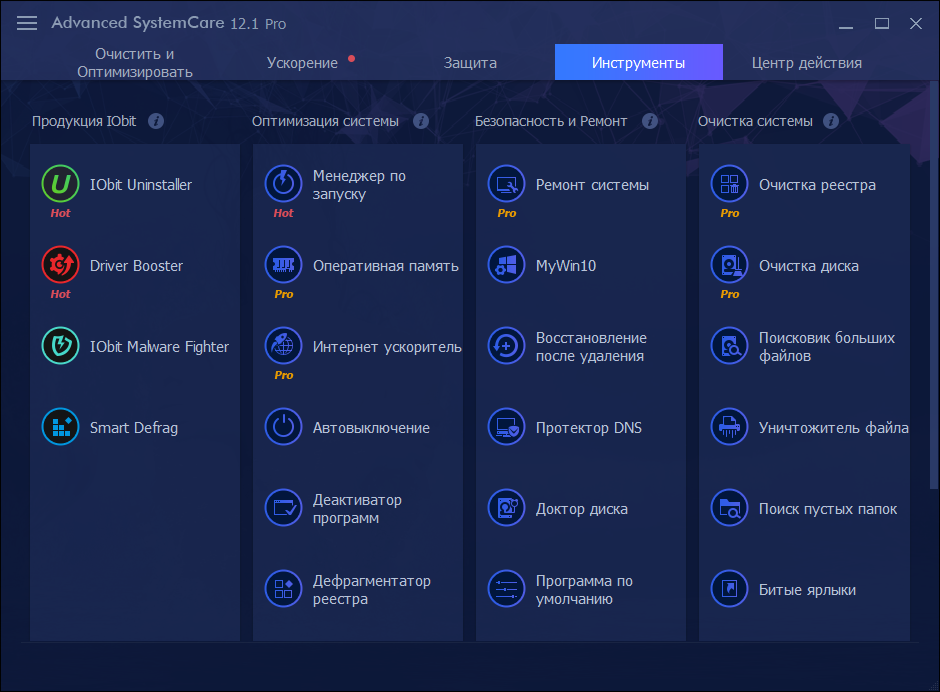Click the IObit Uninstaller label
The image size is (940, 692).
coord(141,185)
